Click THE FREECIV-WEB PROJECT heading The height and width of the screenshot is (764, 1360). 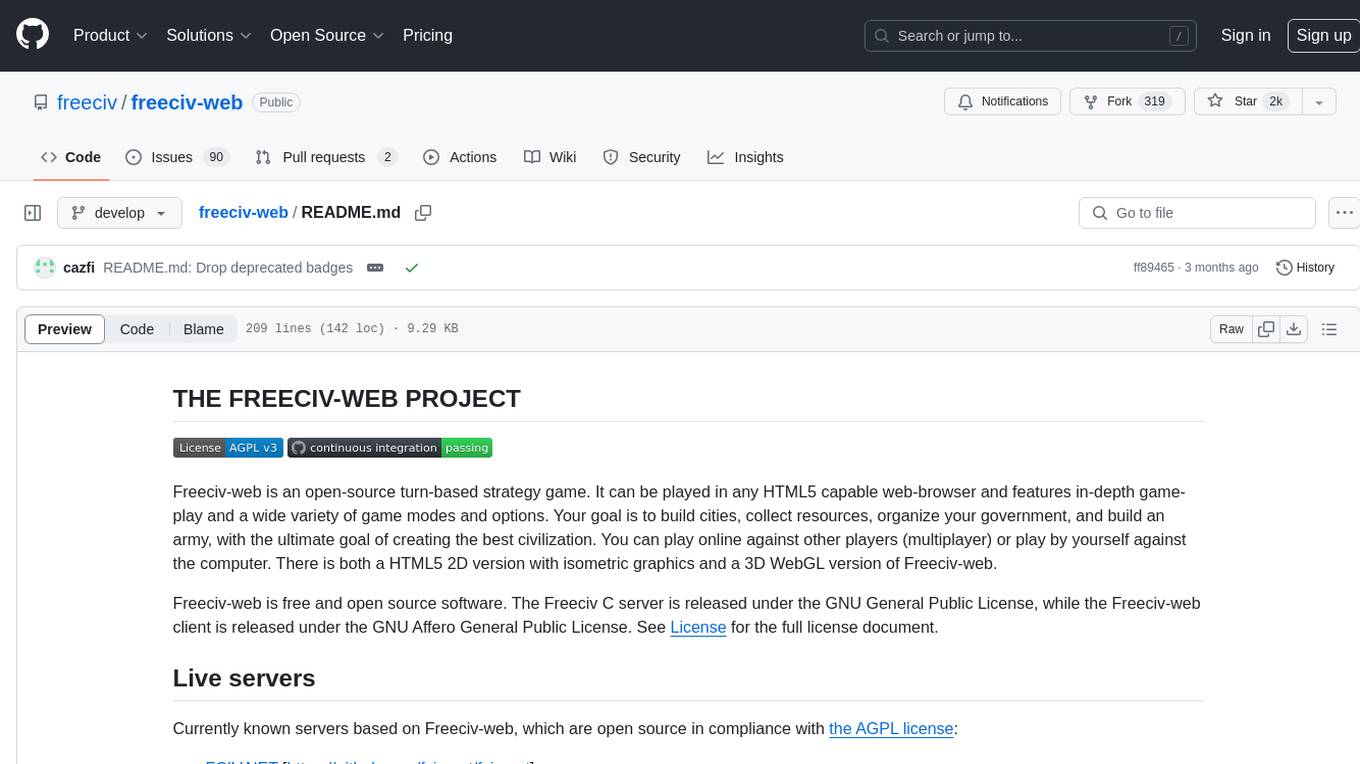pos(347,398)
